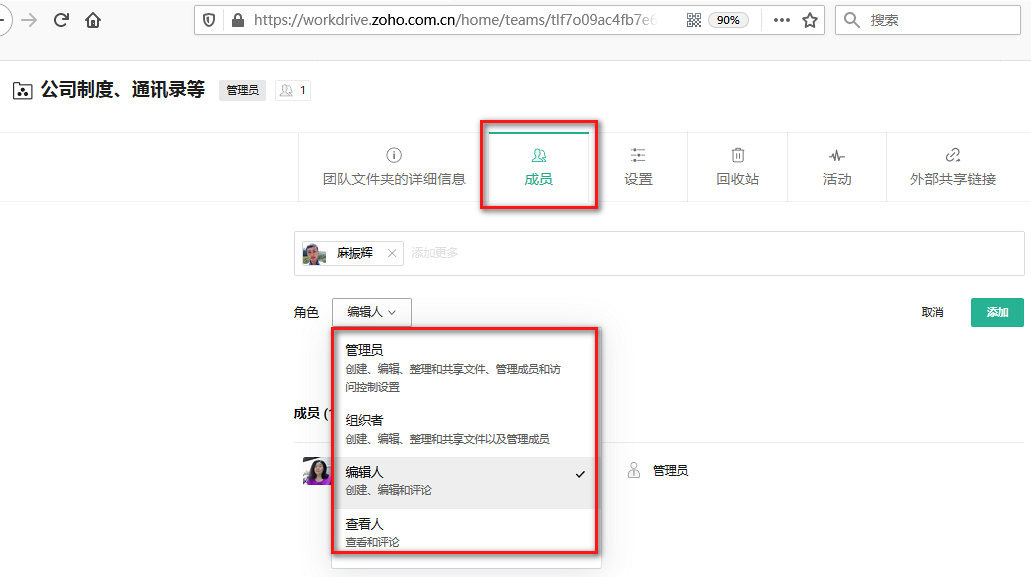Image resolution: width=1031 pixels, height=577 pixels.
Task: Click the member count icon showing 1
Action: [291, 89]
